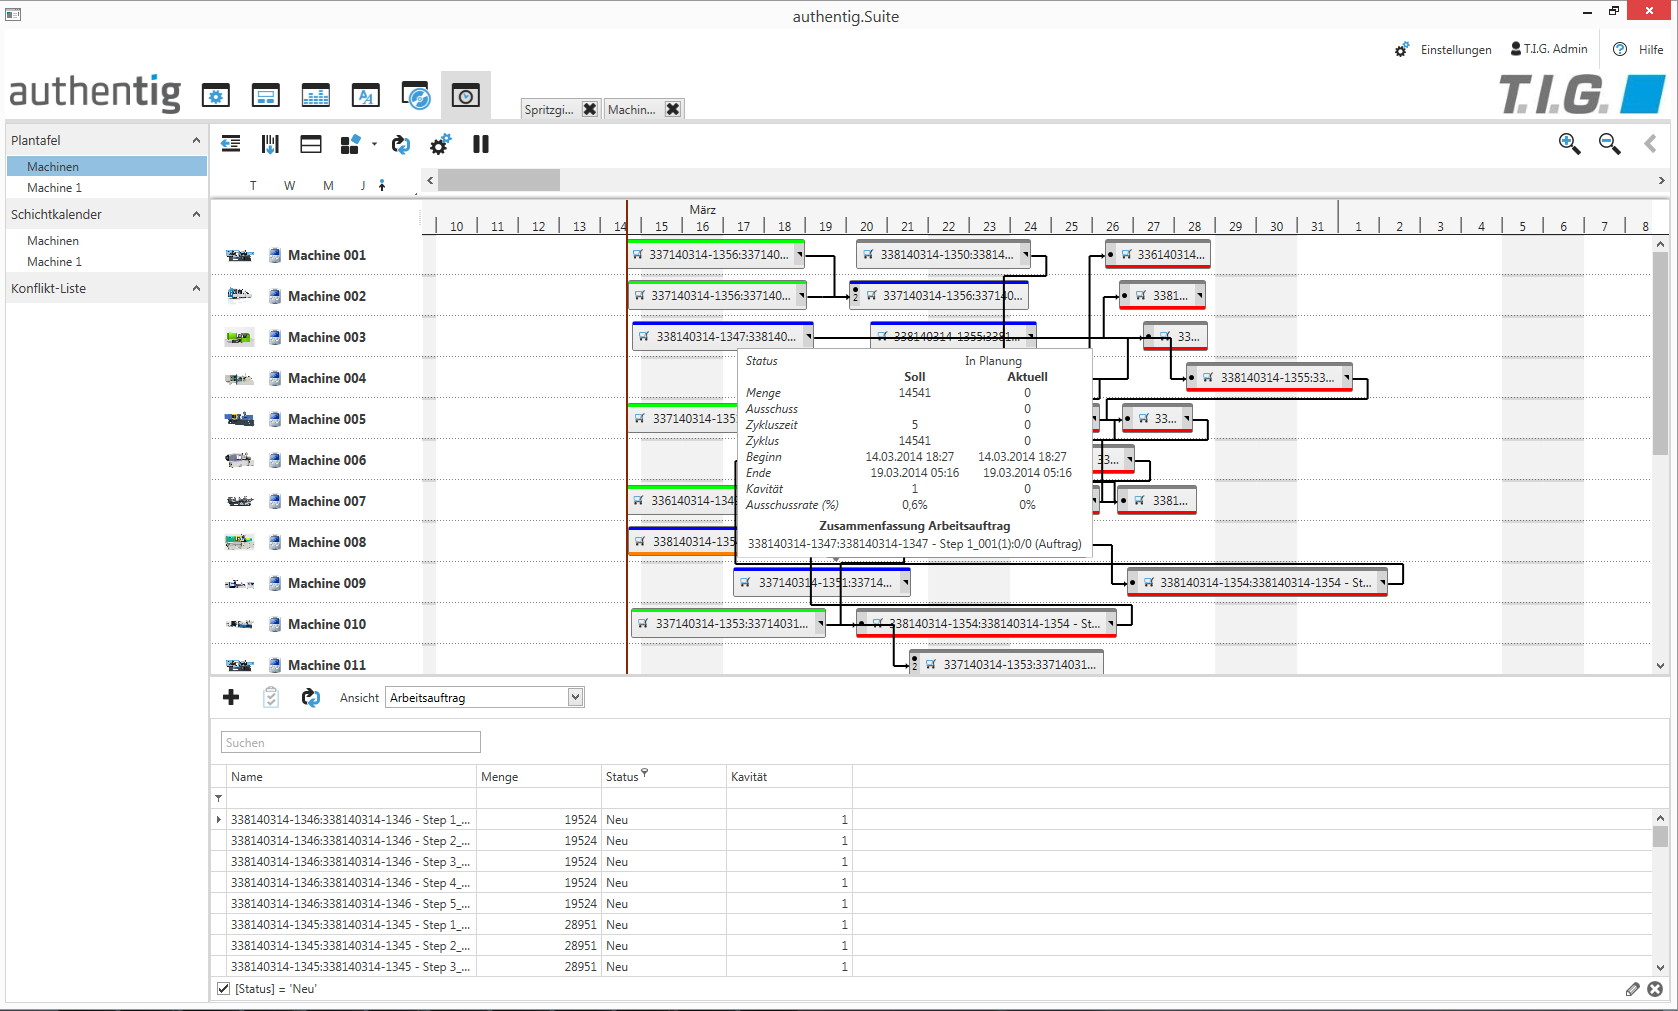
Task: Open dropdown arrow of 337140314-1353 job on Machine 010
Action: (x=820, y=624)
